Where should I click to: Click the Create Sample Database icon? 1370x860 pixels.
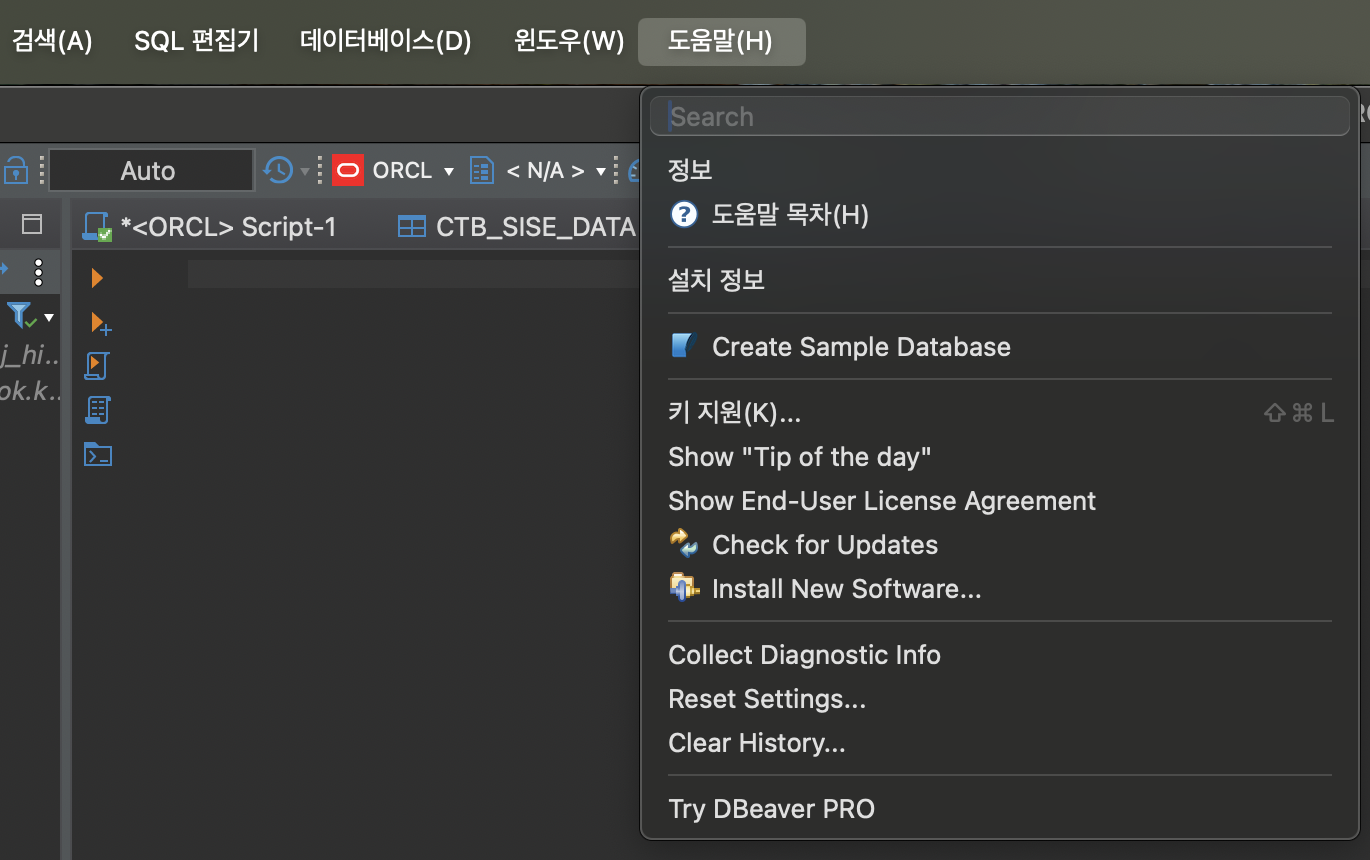(x=683, y=346)
